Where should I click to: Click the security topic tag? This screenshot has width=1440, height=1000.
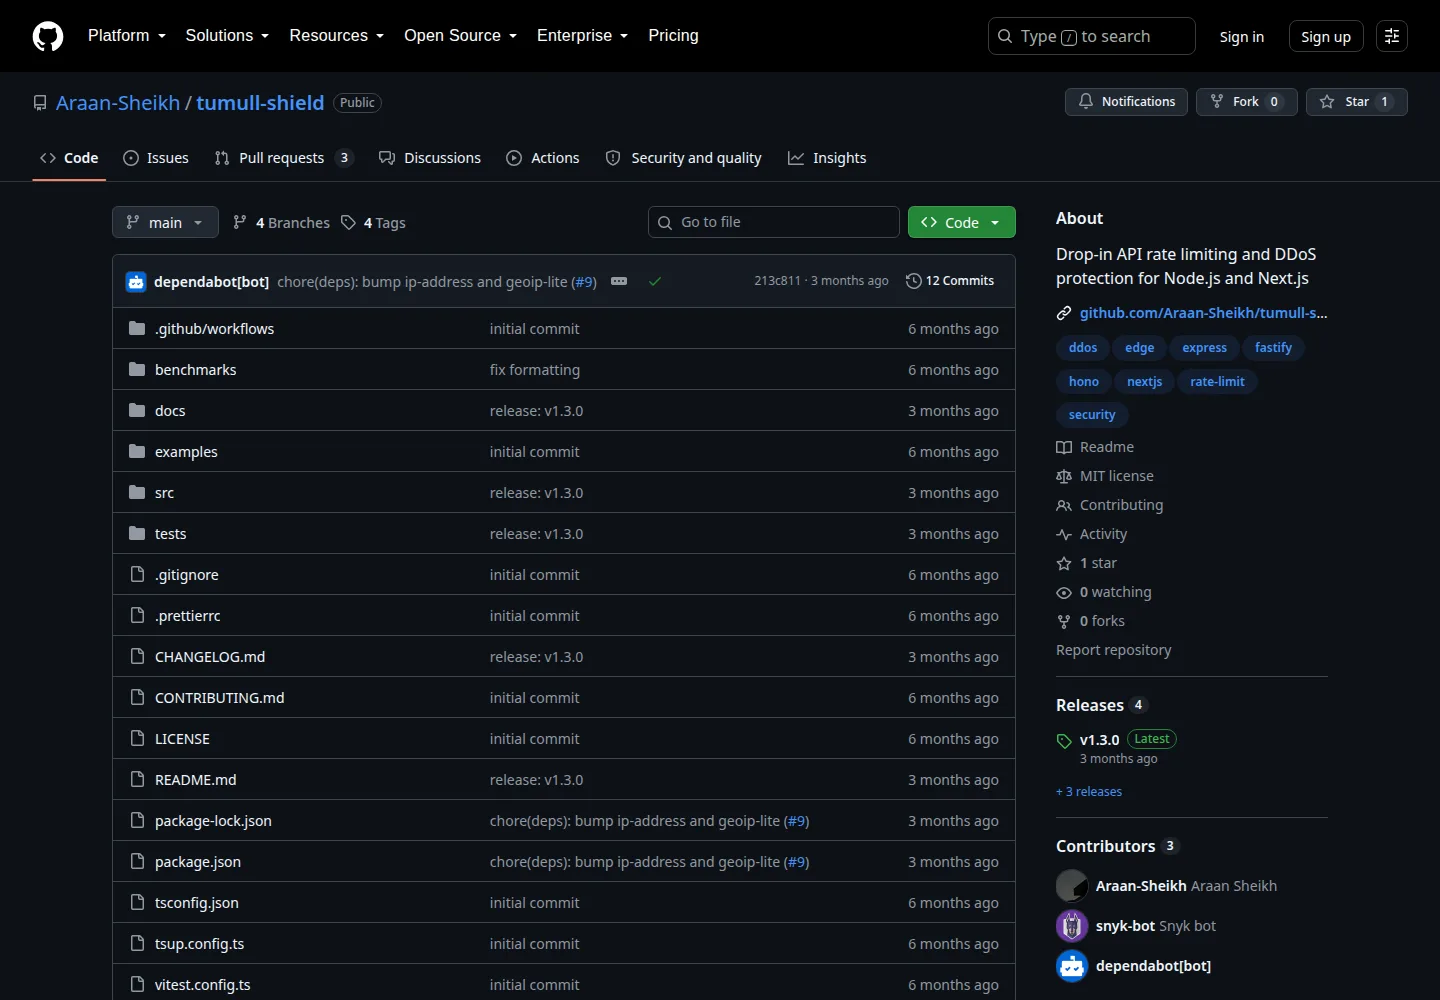(x=1092, y=415)
